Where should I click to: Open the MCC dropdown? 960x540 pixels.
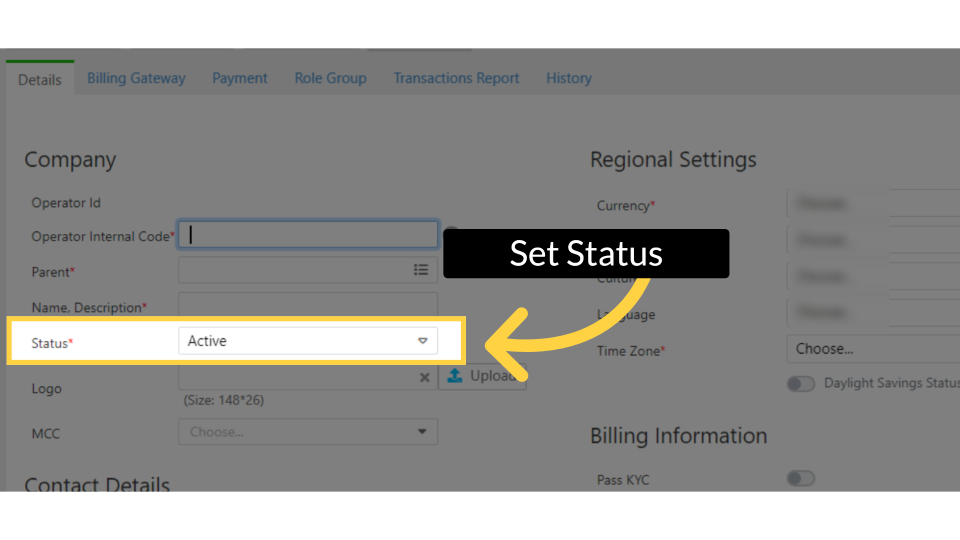tap(308, 432)
